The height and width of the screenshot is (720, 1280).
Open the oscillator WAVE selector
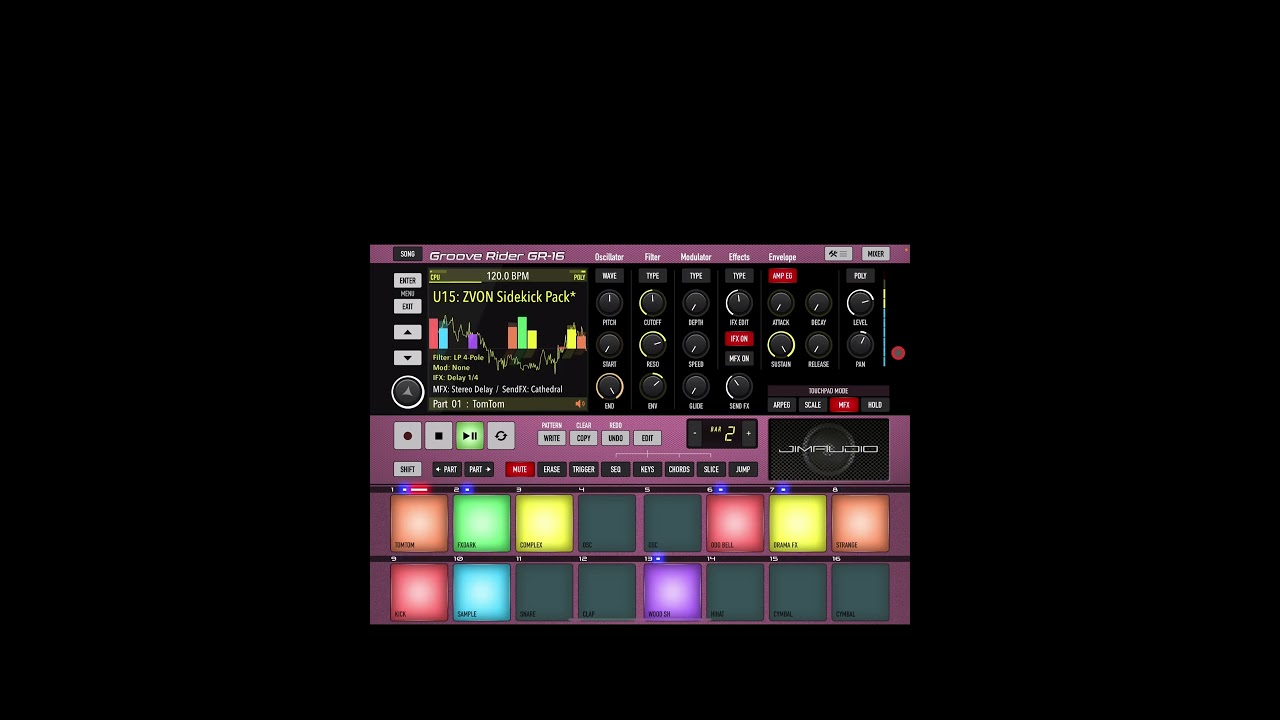pos(609,276)
